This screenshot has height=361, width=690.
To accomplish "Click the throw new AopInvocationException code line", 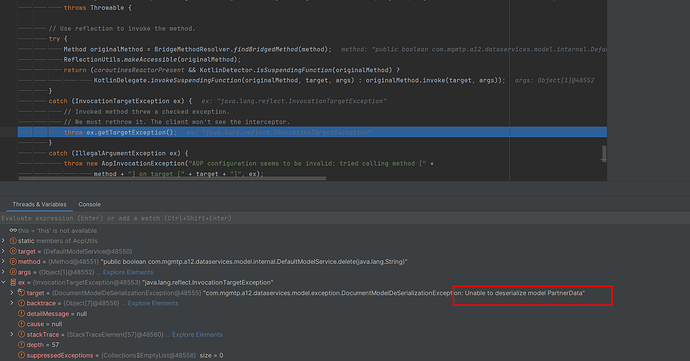I will pyautogui.click(x=249, y=163).
